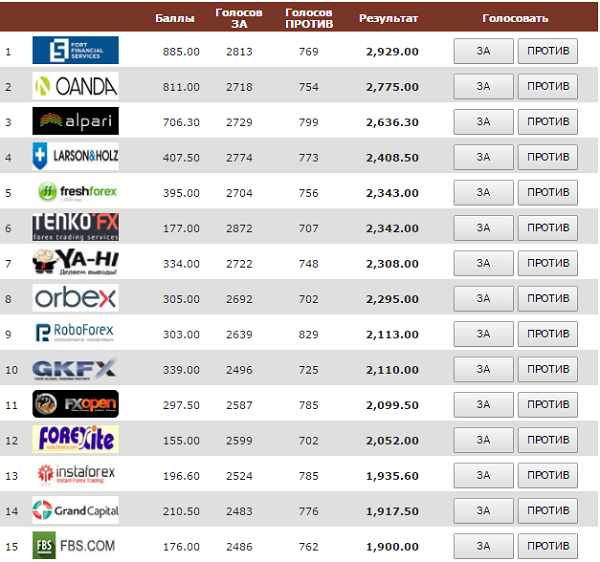The width and height of the screenshot is (600, 562).
Task: Open the TenkoFX logo
Action: [x=75, y=227]
